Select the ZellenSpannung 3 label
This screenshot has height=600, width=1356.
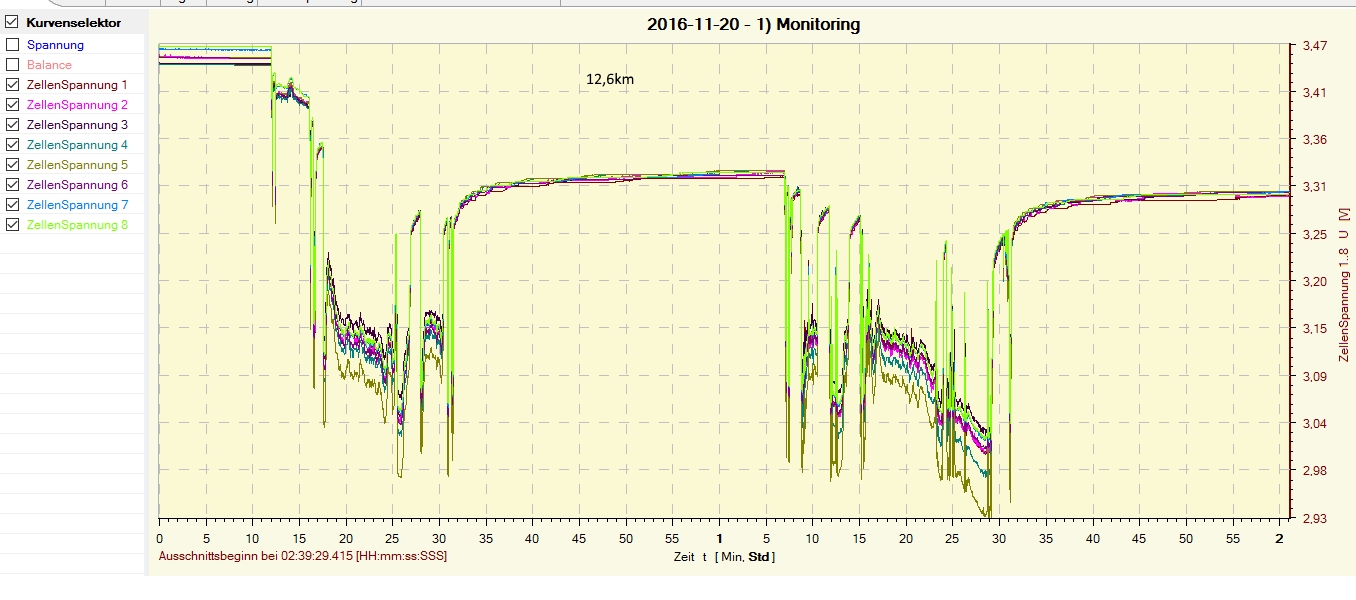[77, 125]
